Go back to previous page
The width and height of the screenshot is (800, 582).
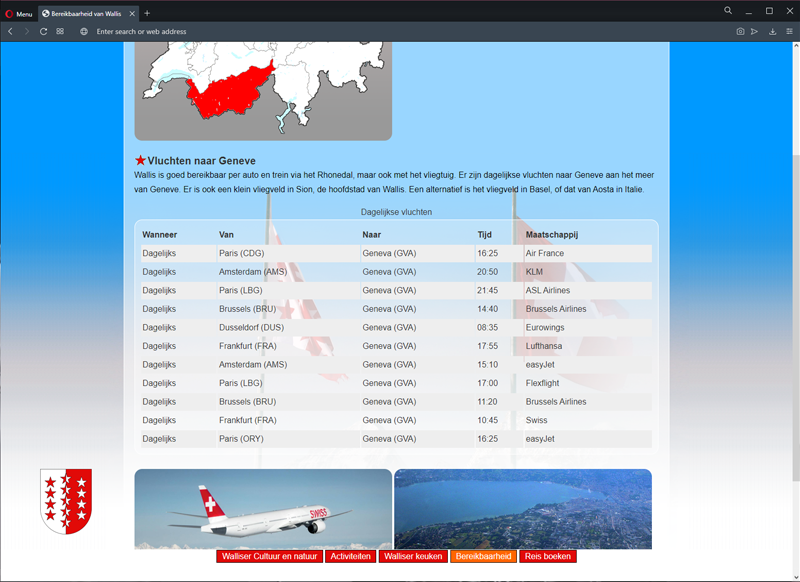tap(10, 32)
